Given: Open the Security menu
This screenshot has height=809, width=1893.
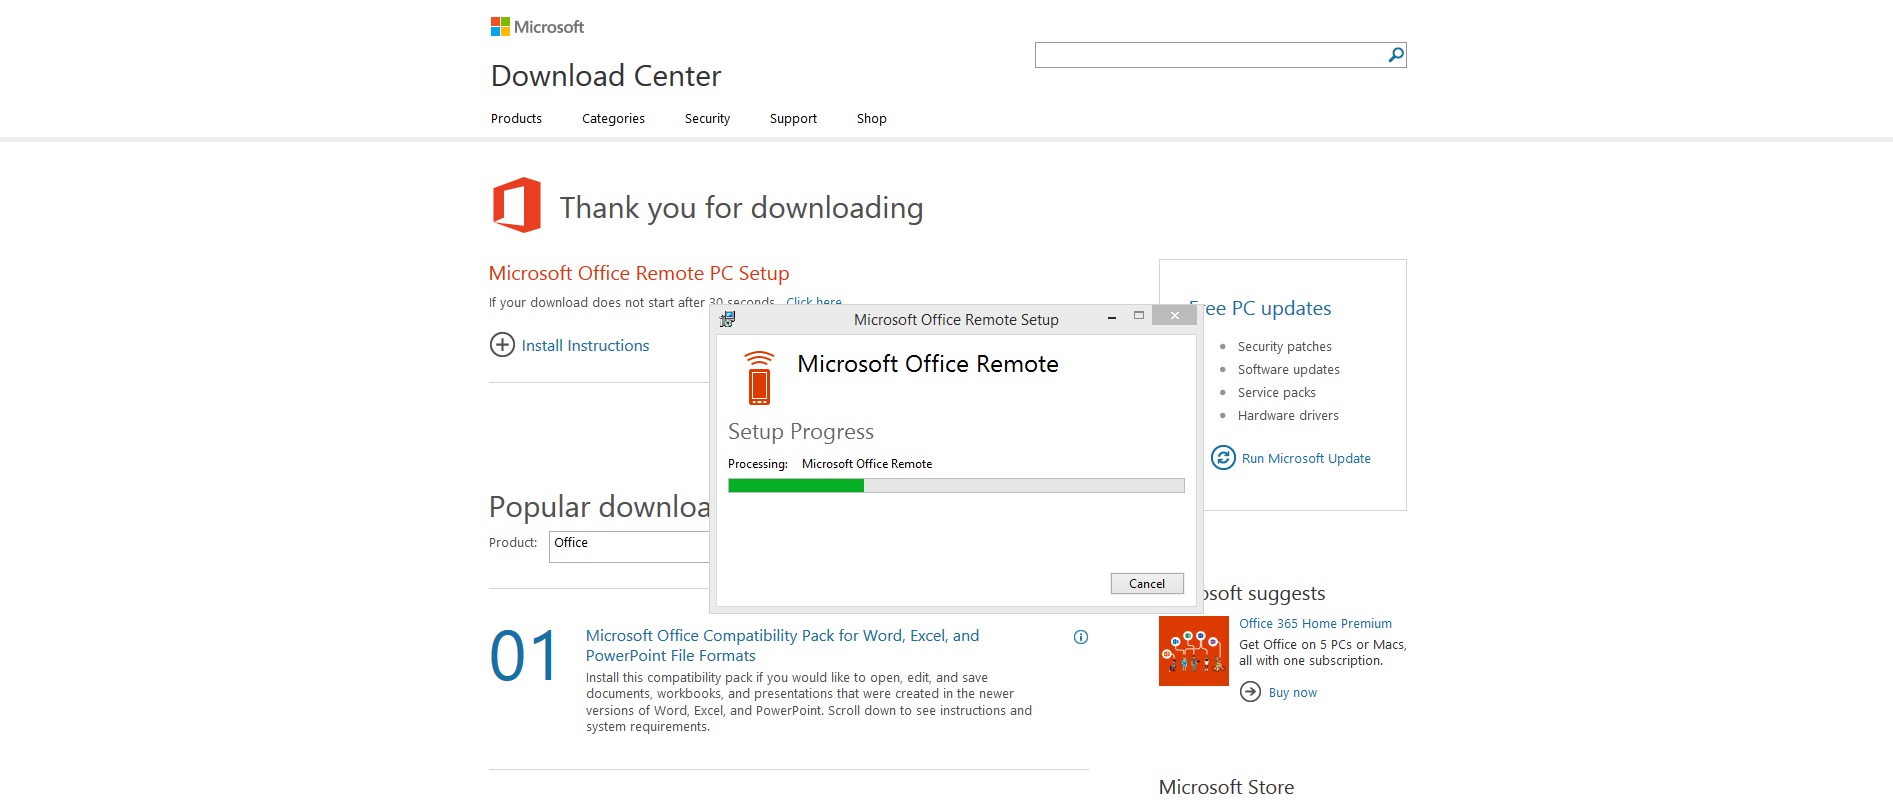Looking at the screenshot, I should [x=707, y=118].
